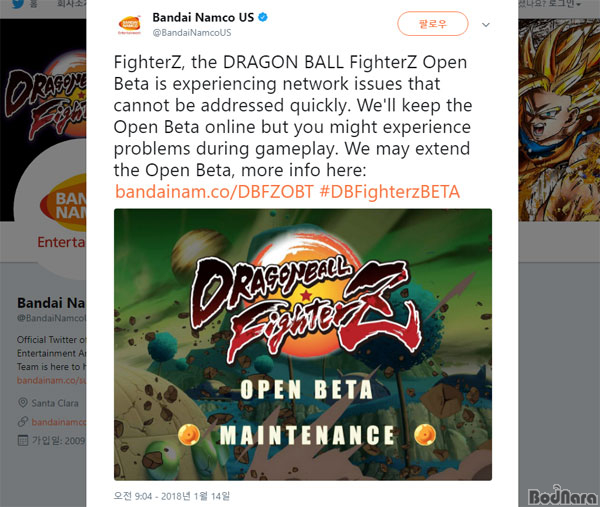Click the location pin icon beside Santa Clara
The width and height of the screenshot is (600, 507).
click(x=23, y=403)
